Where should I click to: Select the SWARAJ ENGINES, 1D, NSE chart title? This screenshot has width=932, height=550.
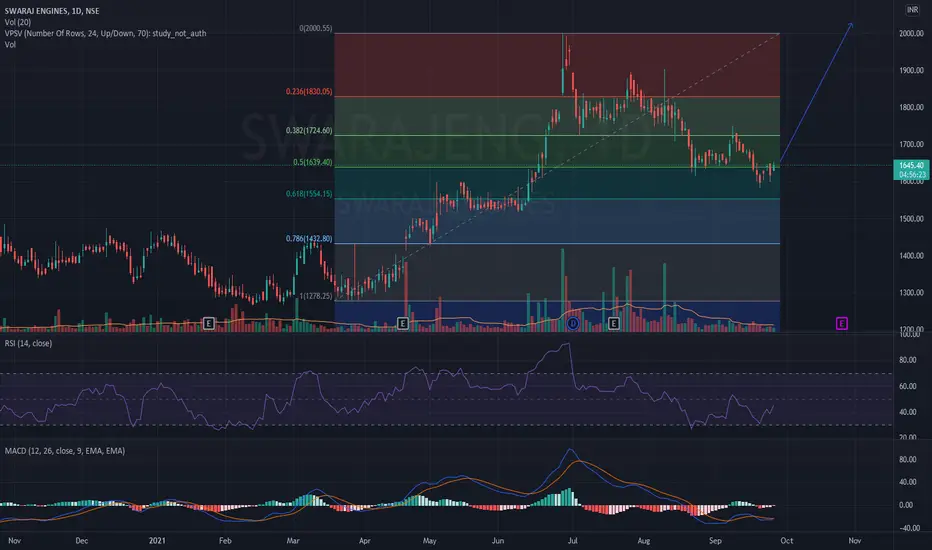point(52,11)
